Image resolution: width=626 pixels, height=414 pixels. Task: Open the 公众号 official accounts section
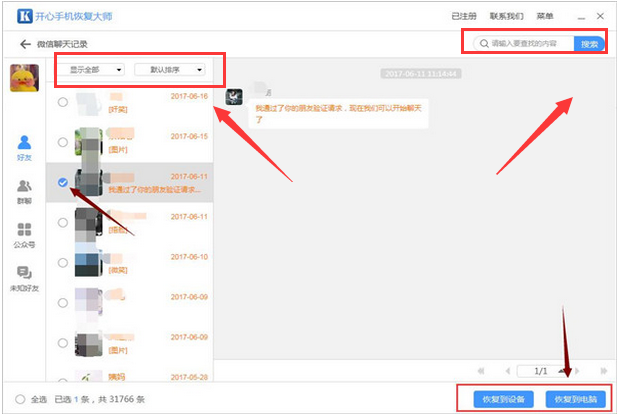(24, 236)
